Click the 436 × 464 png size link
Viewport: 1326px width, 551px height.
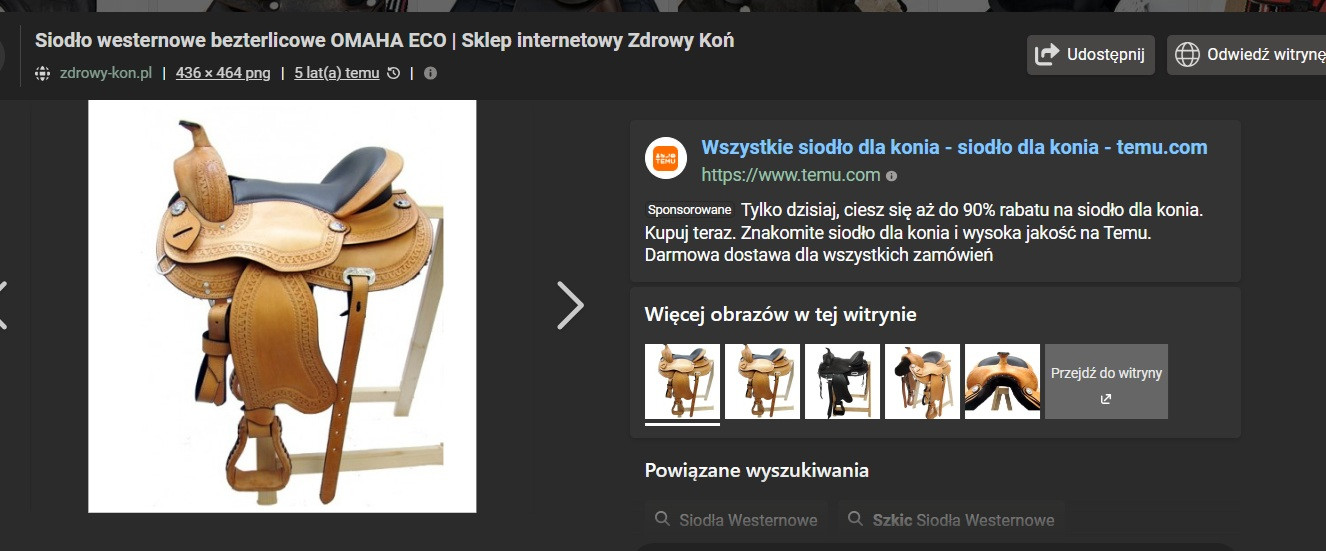point(223,73)
